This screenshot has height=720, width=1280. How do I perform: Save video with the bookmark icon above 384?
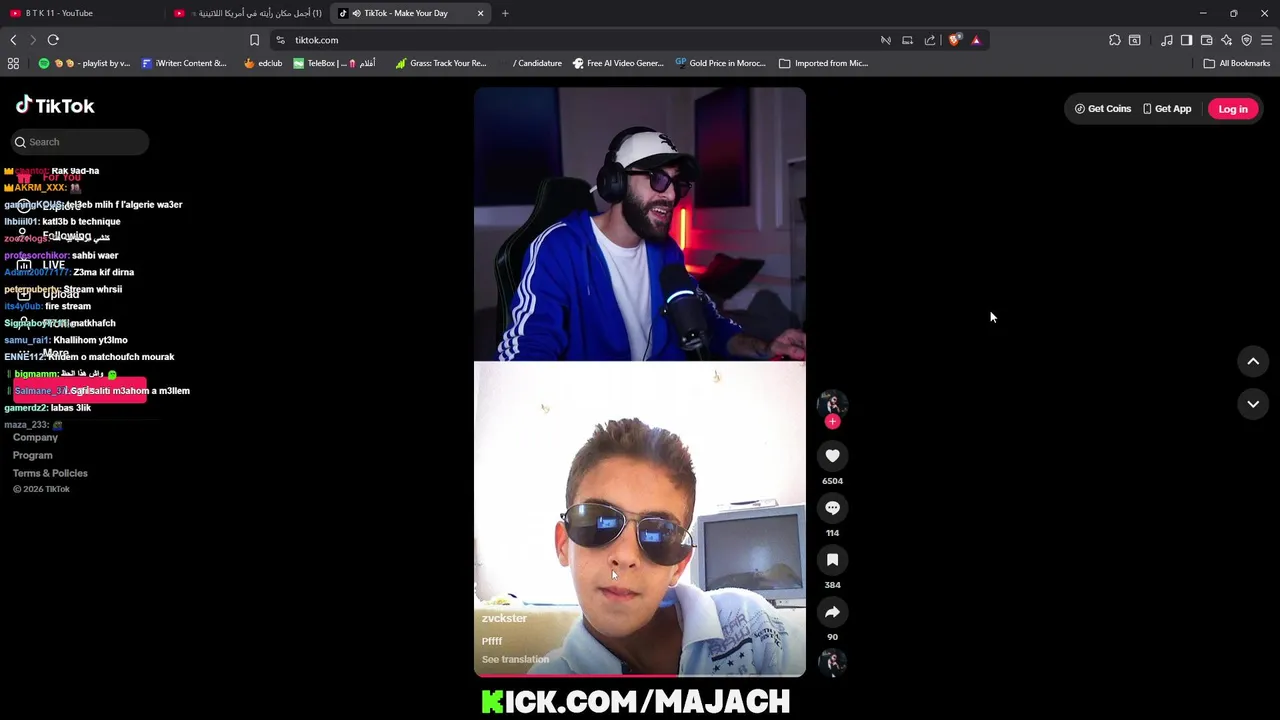(832, 560)
